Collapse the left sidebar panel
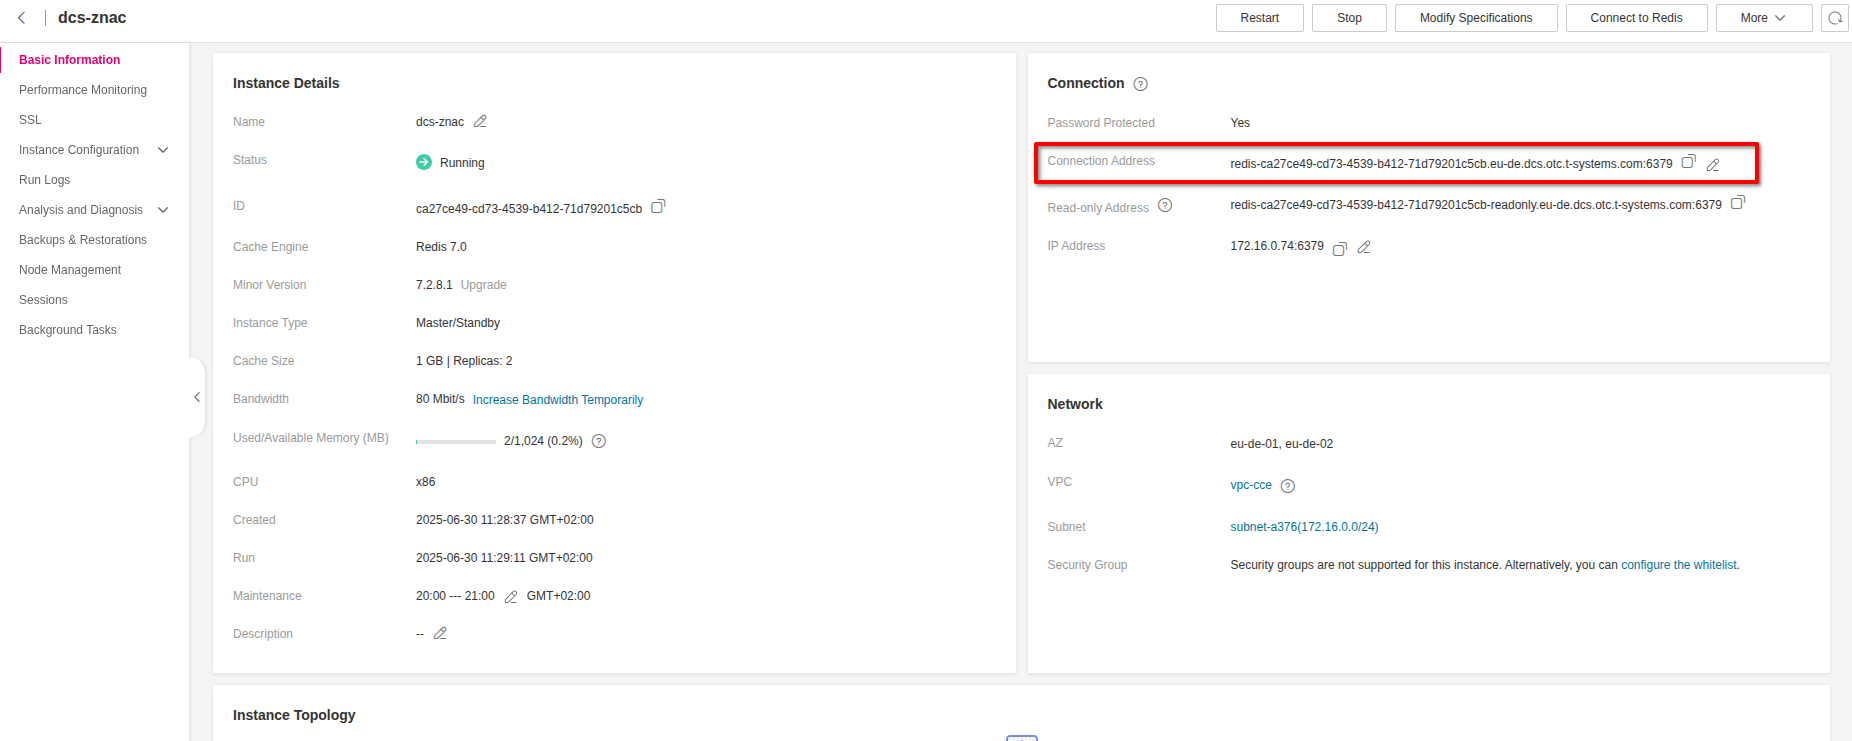The width and height of the screenshot is (1852, 741). tap(197, 397)
